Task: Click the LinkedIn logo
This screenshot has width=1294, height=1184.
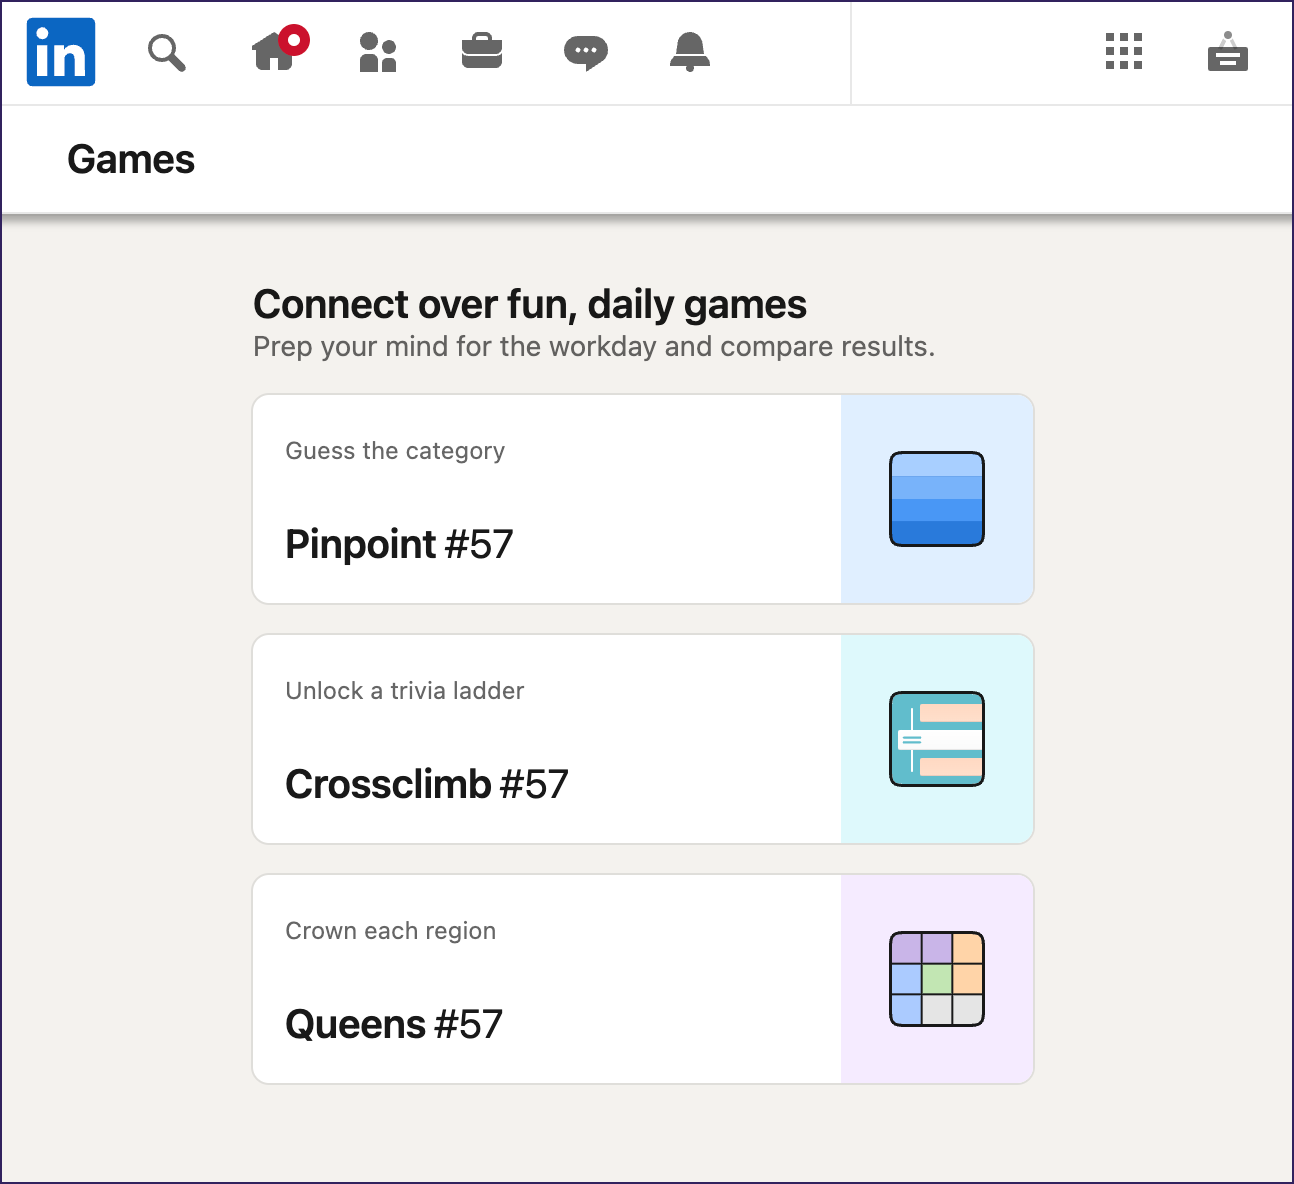Action: 61,52
